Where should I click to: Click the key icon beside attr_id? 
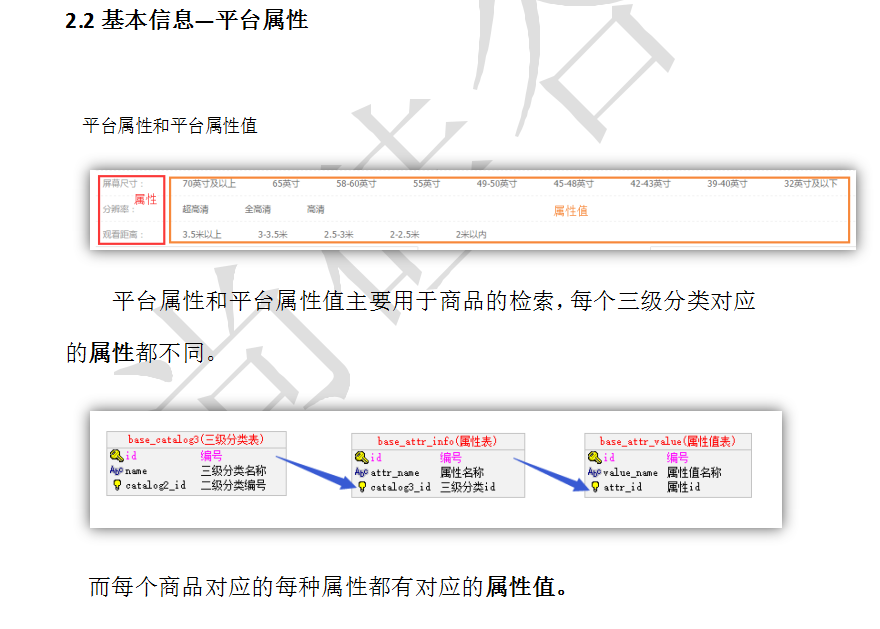(594, 487)
